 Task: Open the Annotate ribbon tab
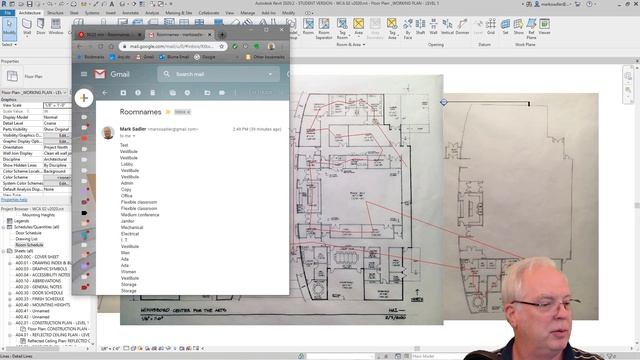[x=131, y=13]
